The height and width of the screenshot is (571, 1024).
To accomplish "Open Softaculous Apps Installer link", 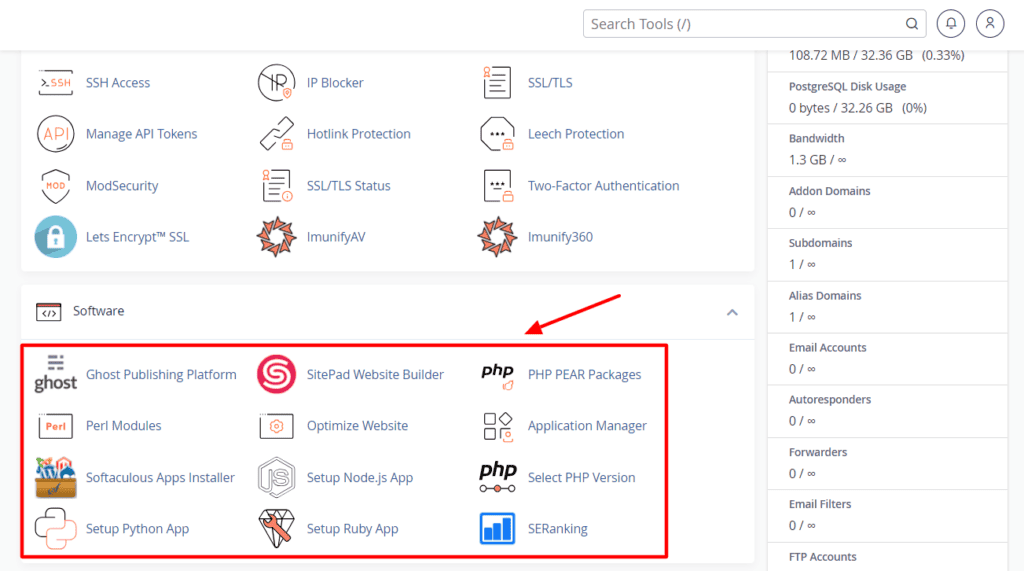I will point(160,478).
